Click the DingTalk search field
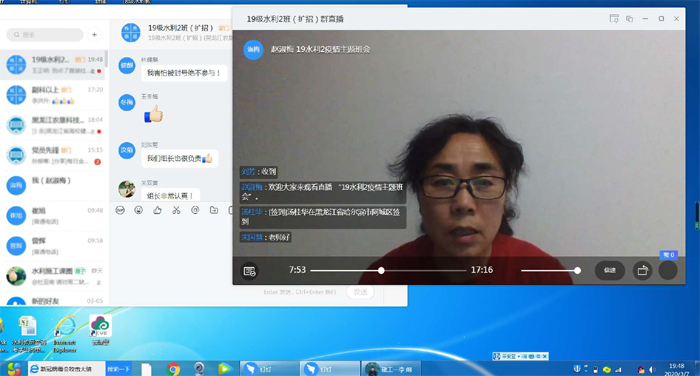700x376 pixels. [45, 34]
